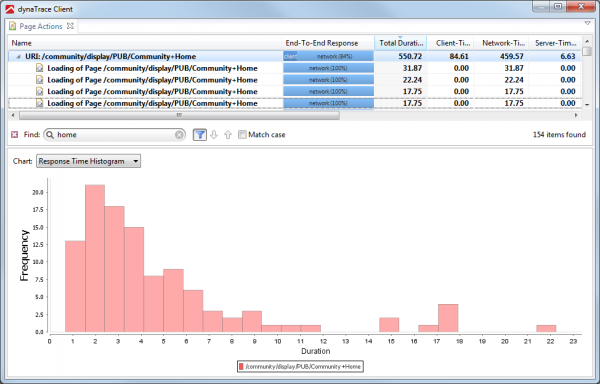Screen dimensions: 600x384
Task: Click the horizontal scrollbar thumb
Action: (179, 115)
